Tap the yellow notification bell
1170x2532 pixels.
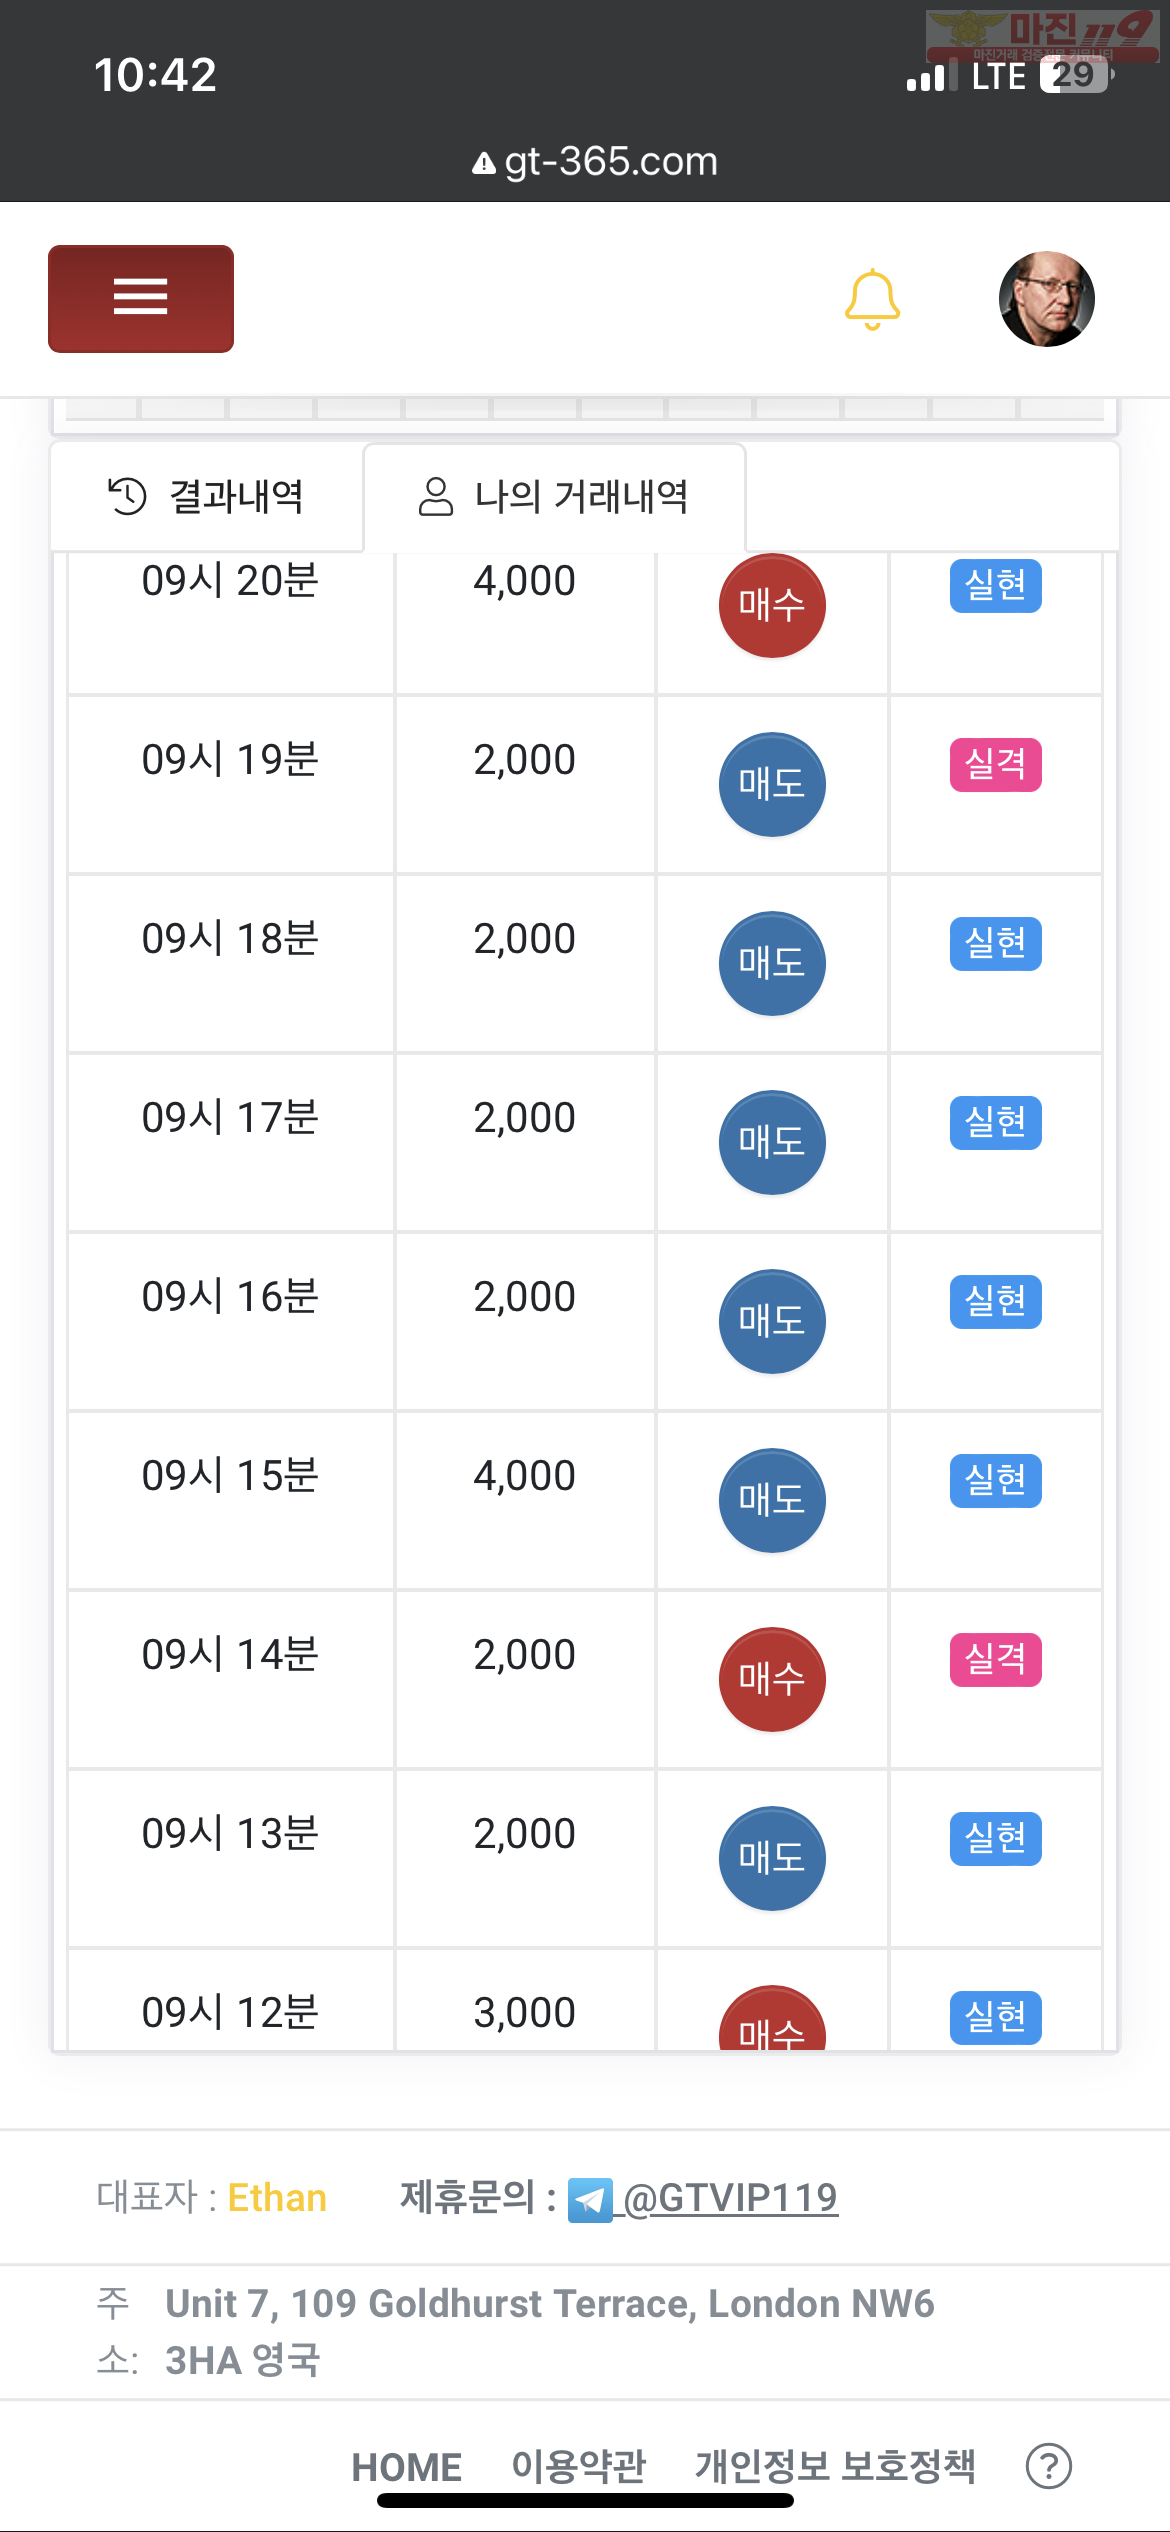click(872, 299)
